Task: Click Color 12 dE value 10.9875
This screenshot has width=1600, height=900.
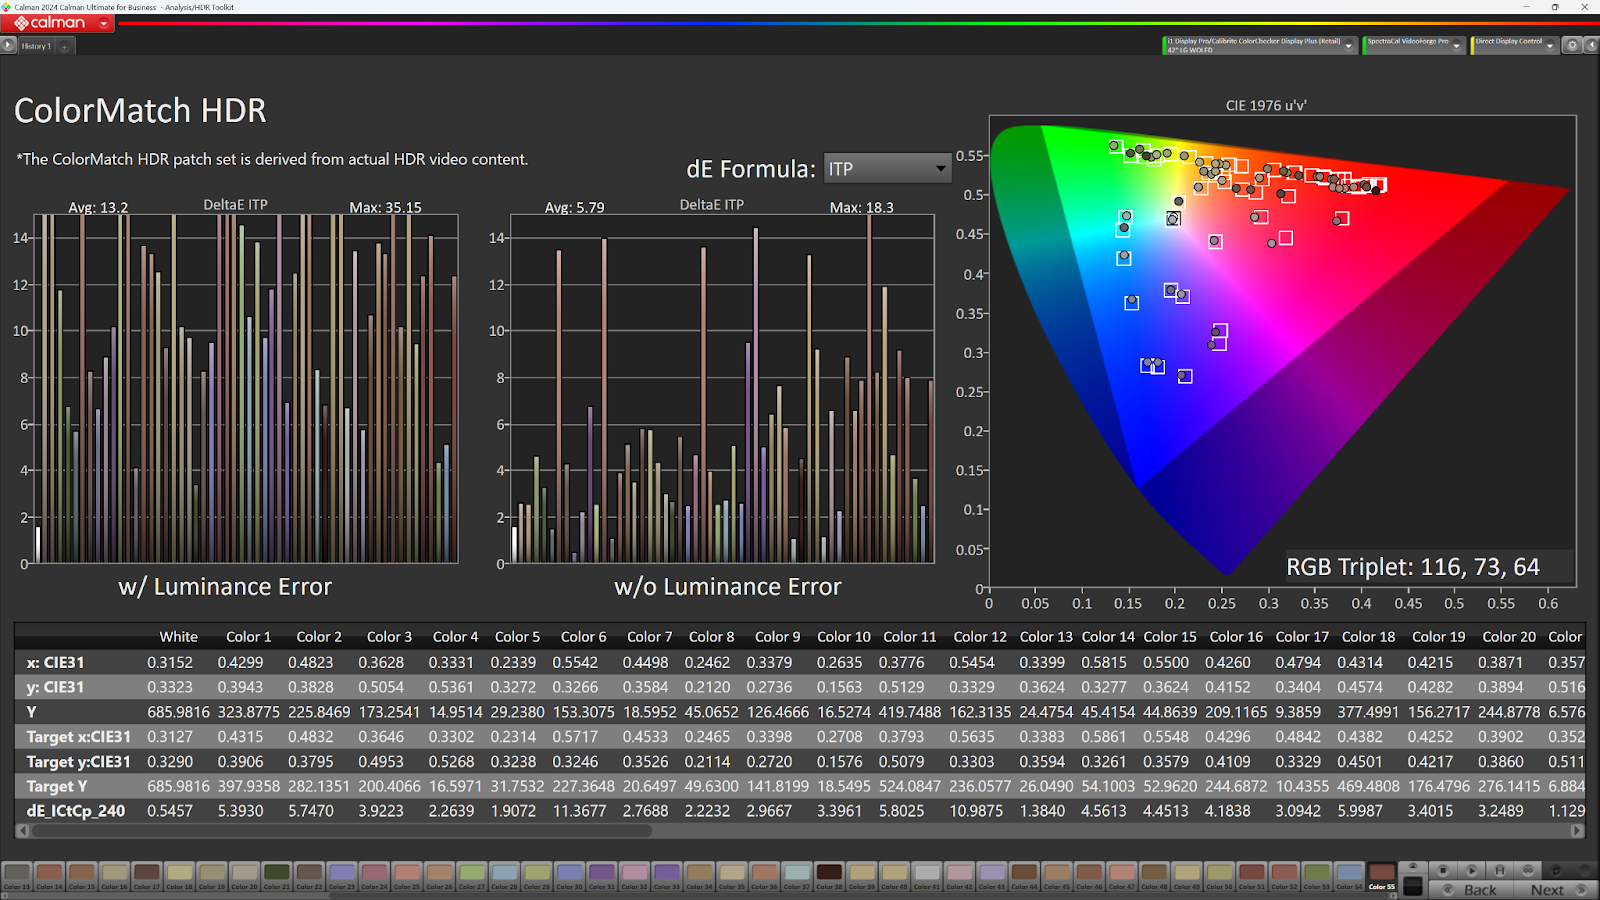Action: 976,811
